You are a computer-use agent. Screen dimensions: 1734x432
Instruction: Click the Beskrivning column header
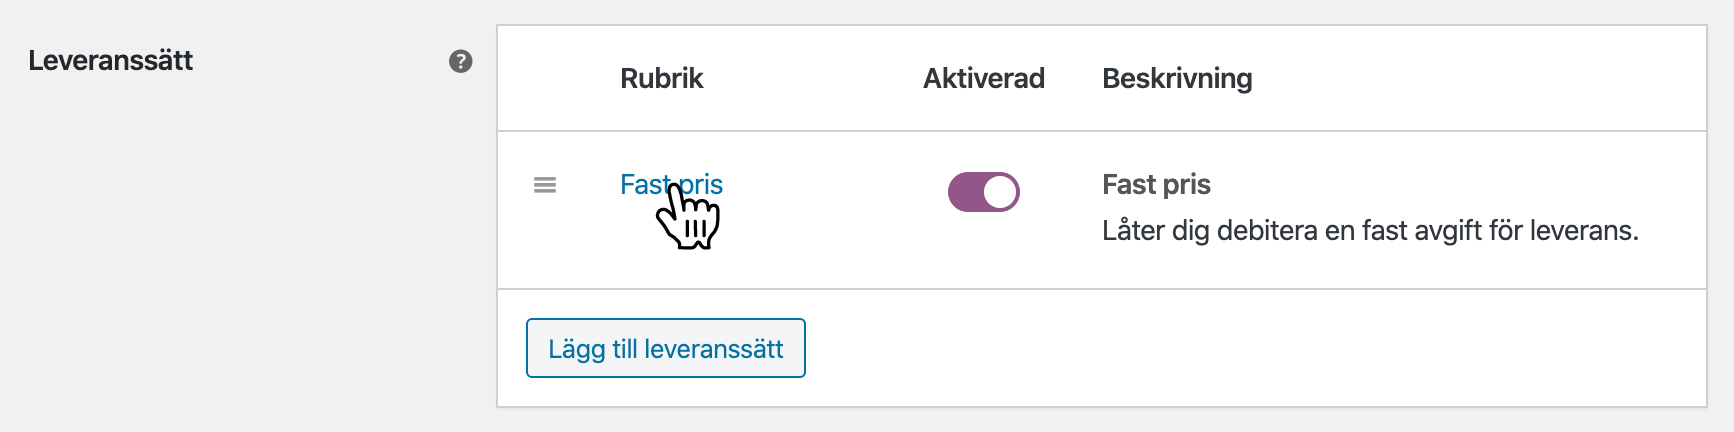[1177, 79]
